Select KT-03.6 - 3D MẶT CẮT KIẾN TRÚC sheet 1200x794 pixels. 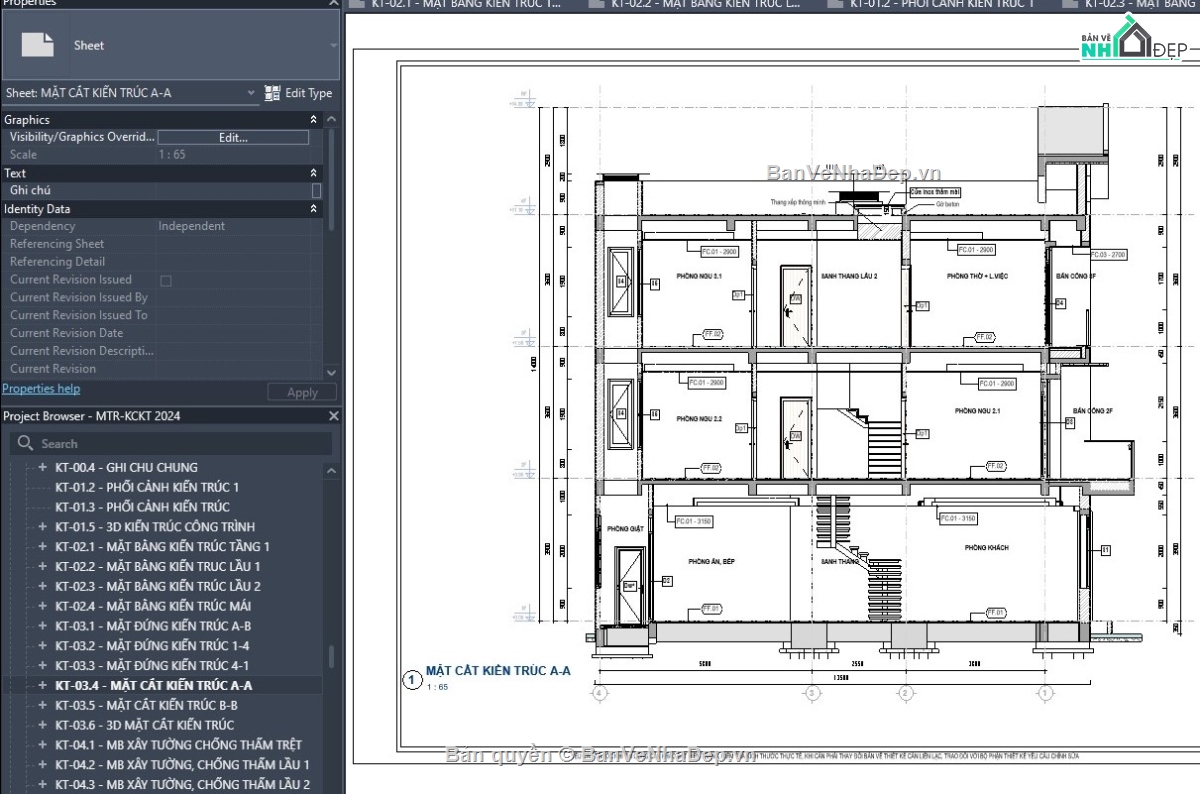pyautogui.click(x=144, y=725)
